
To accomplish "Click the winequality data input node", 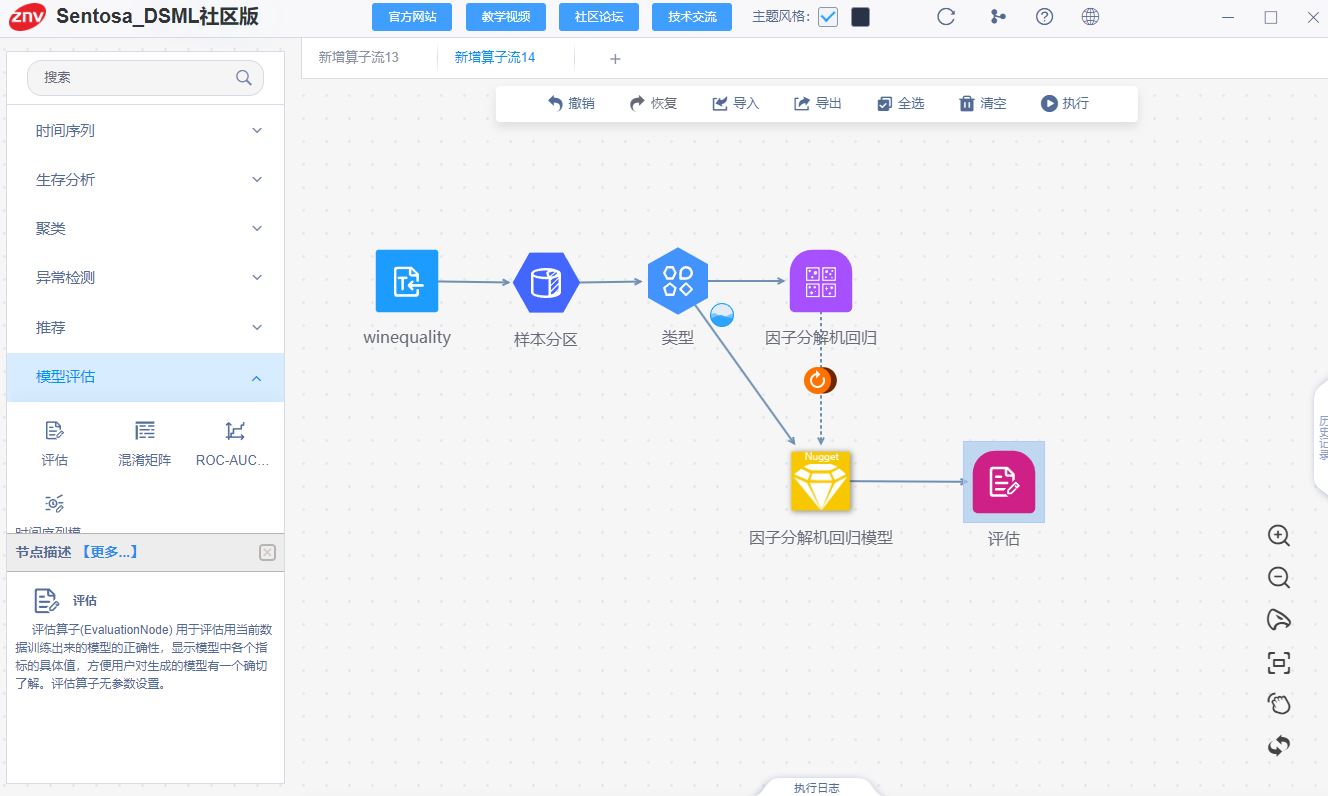I will tap(407, 281).
